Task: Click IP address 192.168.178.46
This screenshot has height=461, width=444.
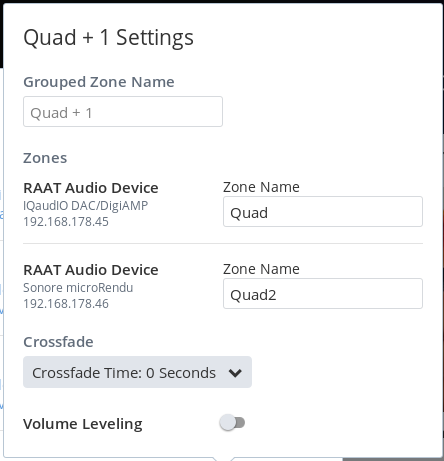Action: (66, 304)
